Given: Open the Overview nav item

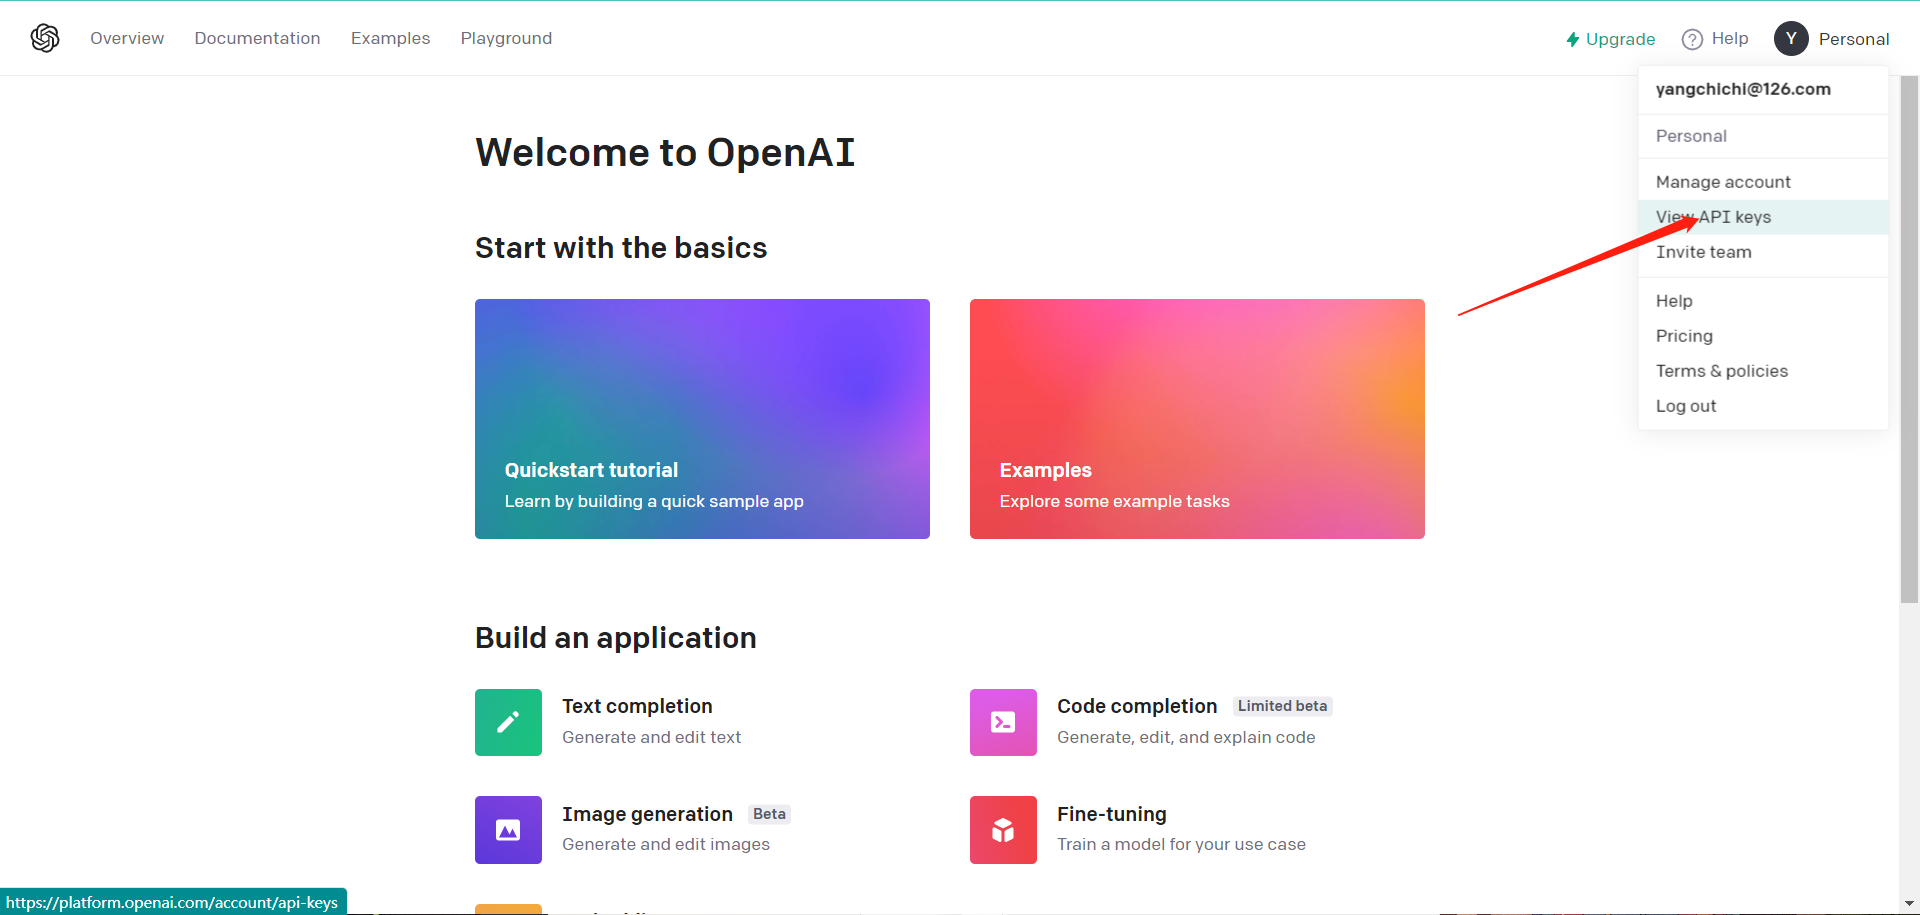Looking at the screenshot, I should [x=127, y=38].
